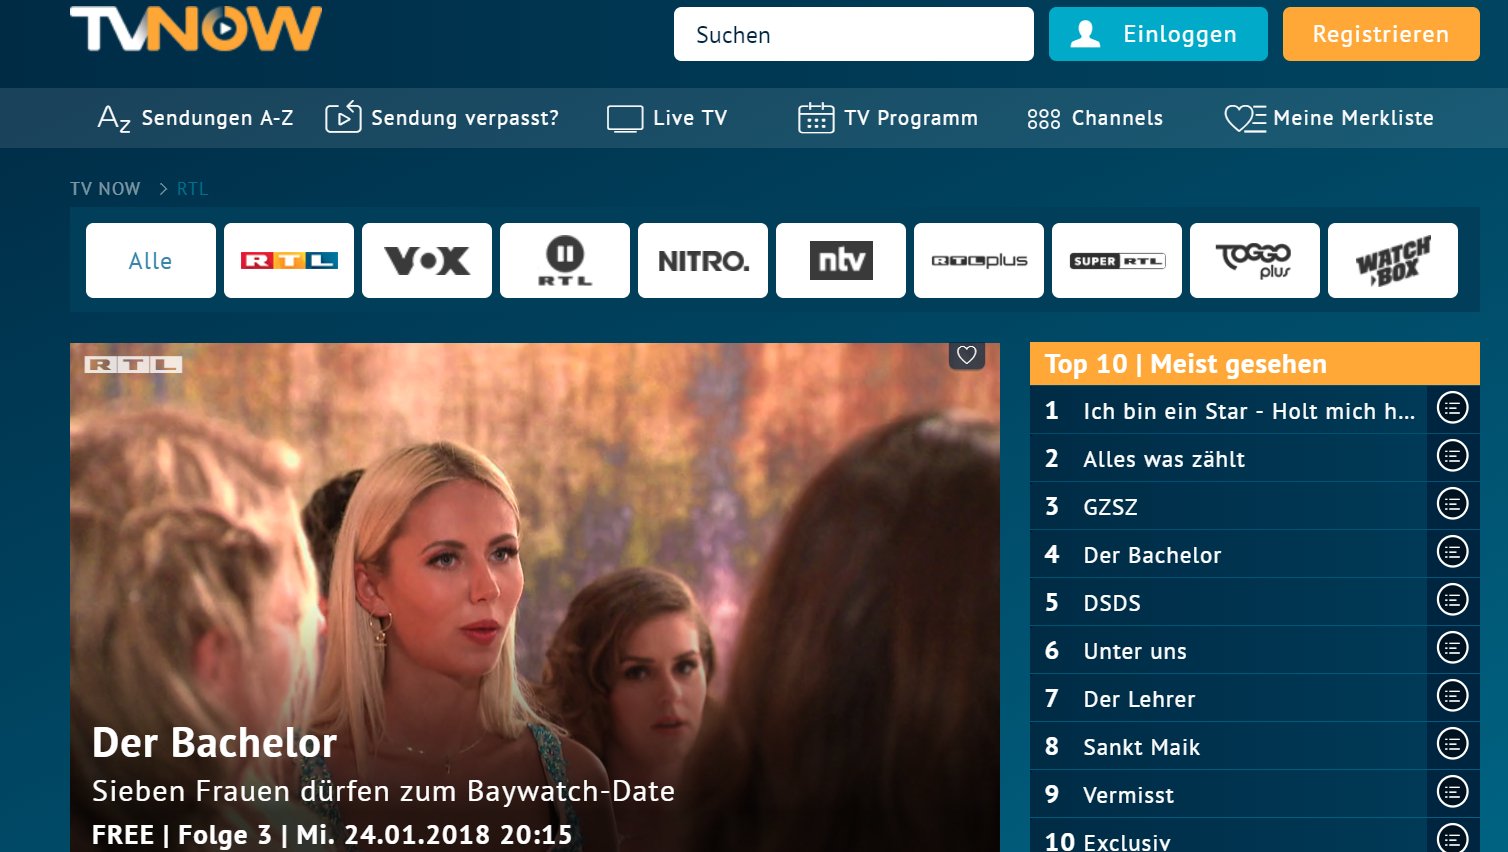Screen dimensions: 1508x852
Task: Click the TVNOW logo
Action: coord(196,28)
